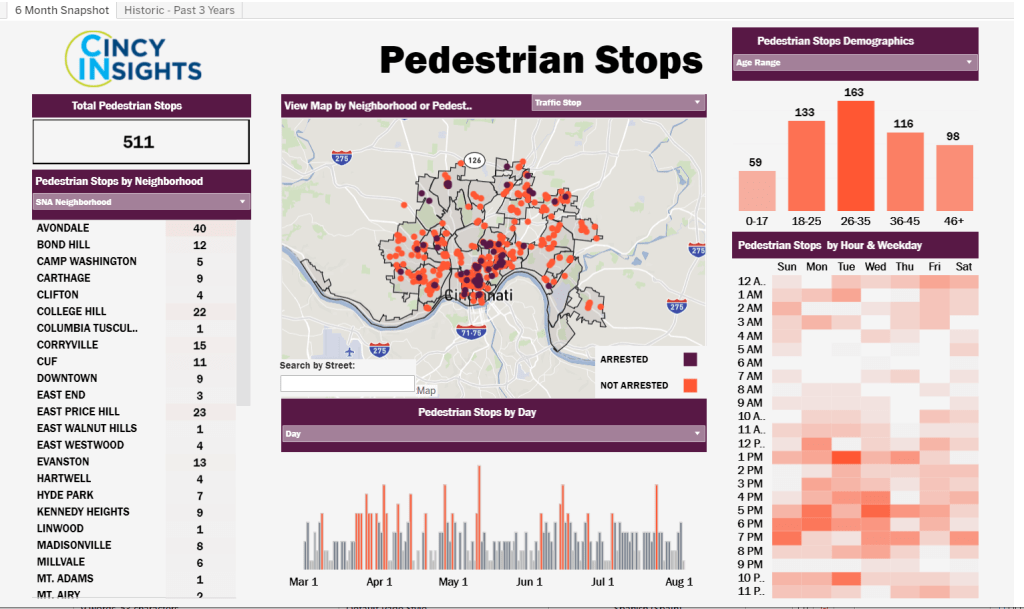Screen dimensions: 1024x609
Task: Select the 26-35 age bar showing 163
Action: (x=855, y=155)
